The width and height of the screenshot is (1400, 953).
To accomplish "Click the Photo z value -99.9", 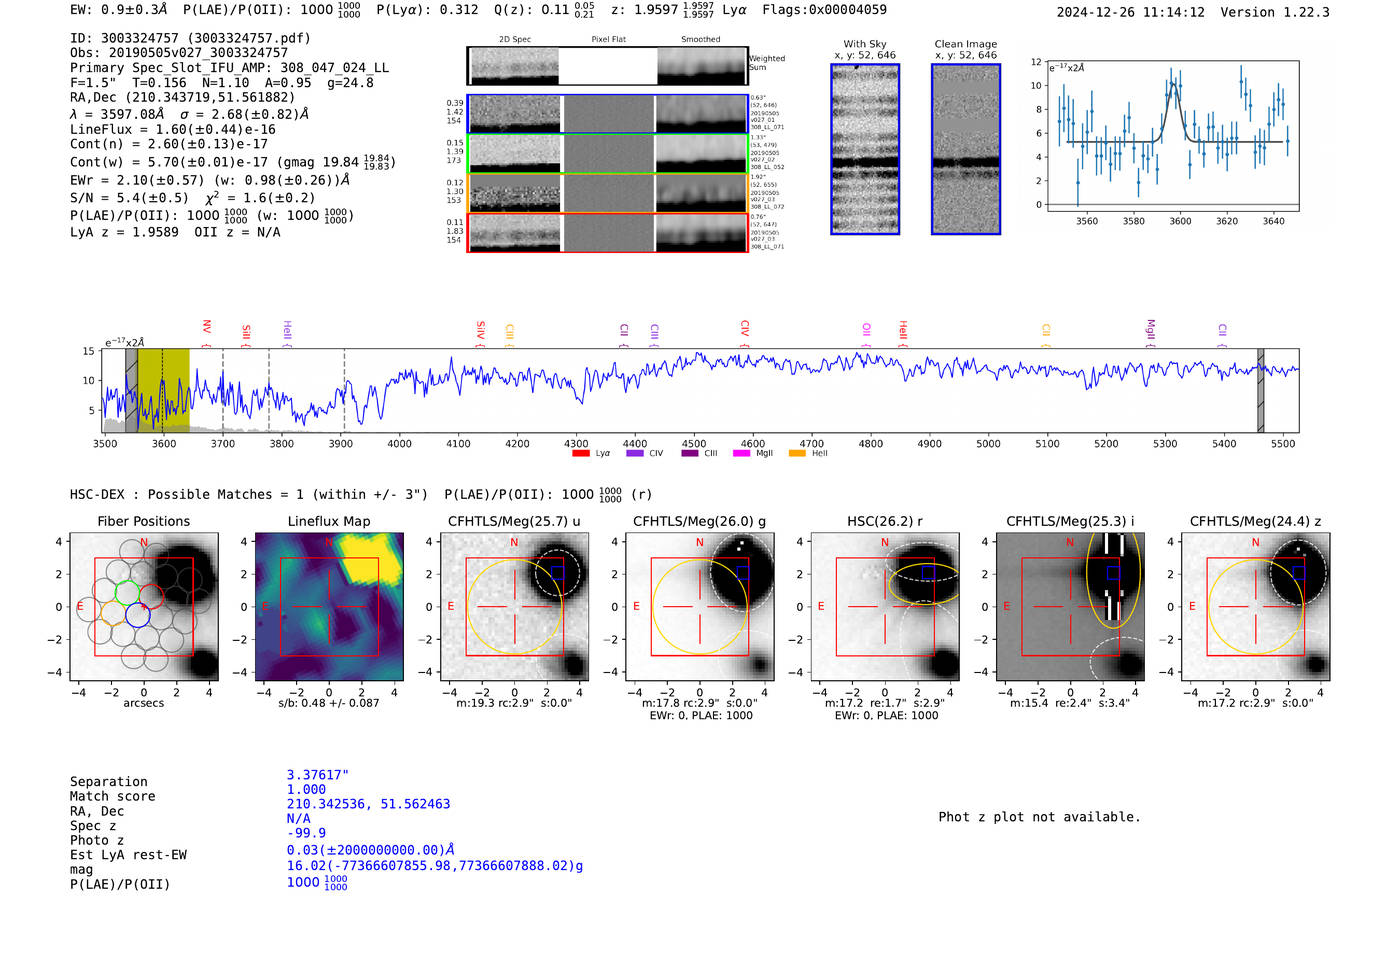I will coord(306,833).
